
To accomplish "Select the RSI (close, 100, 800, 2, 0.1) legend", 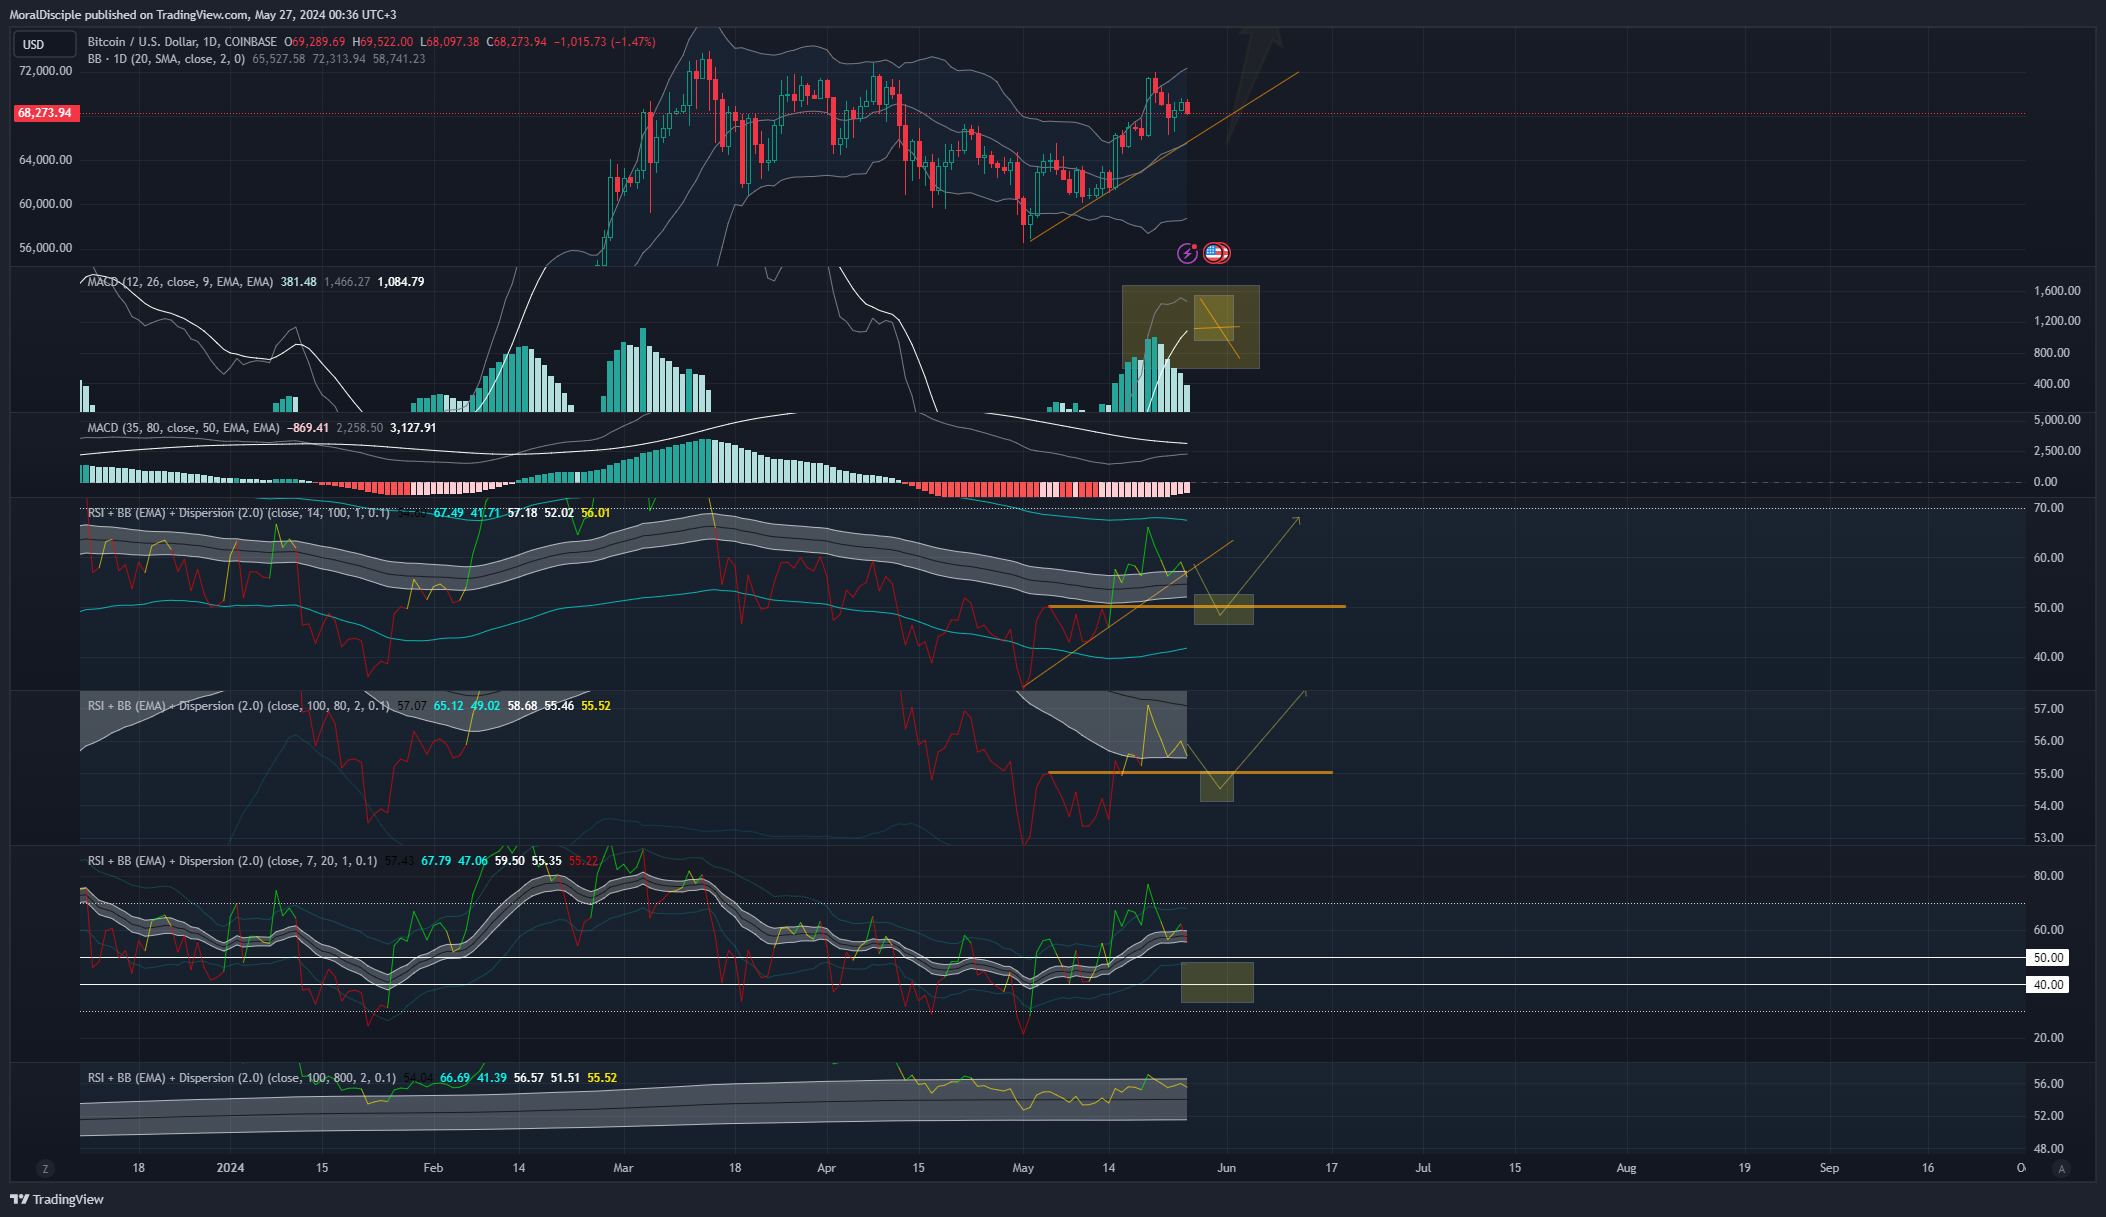I will click(242, 1078).
